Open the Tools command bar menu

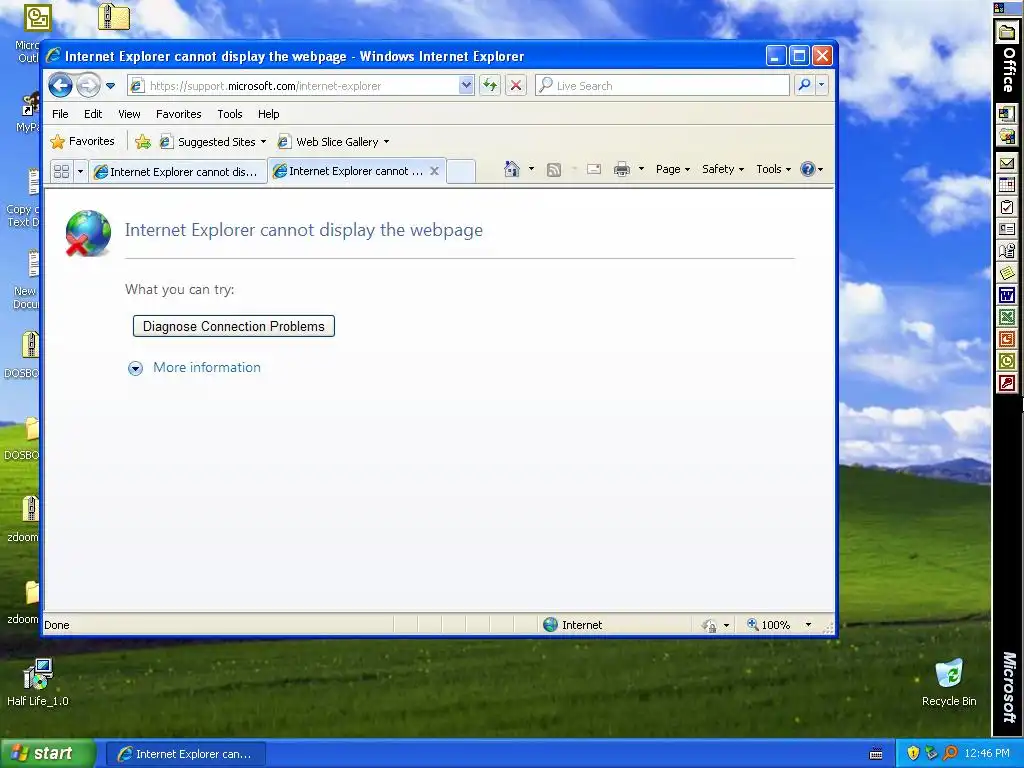(773, 169)
